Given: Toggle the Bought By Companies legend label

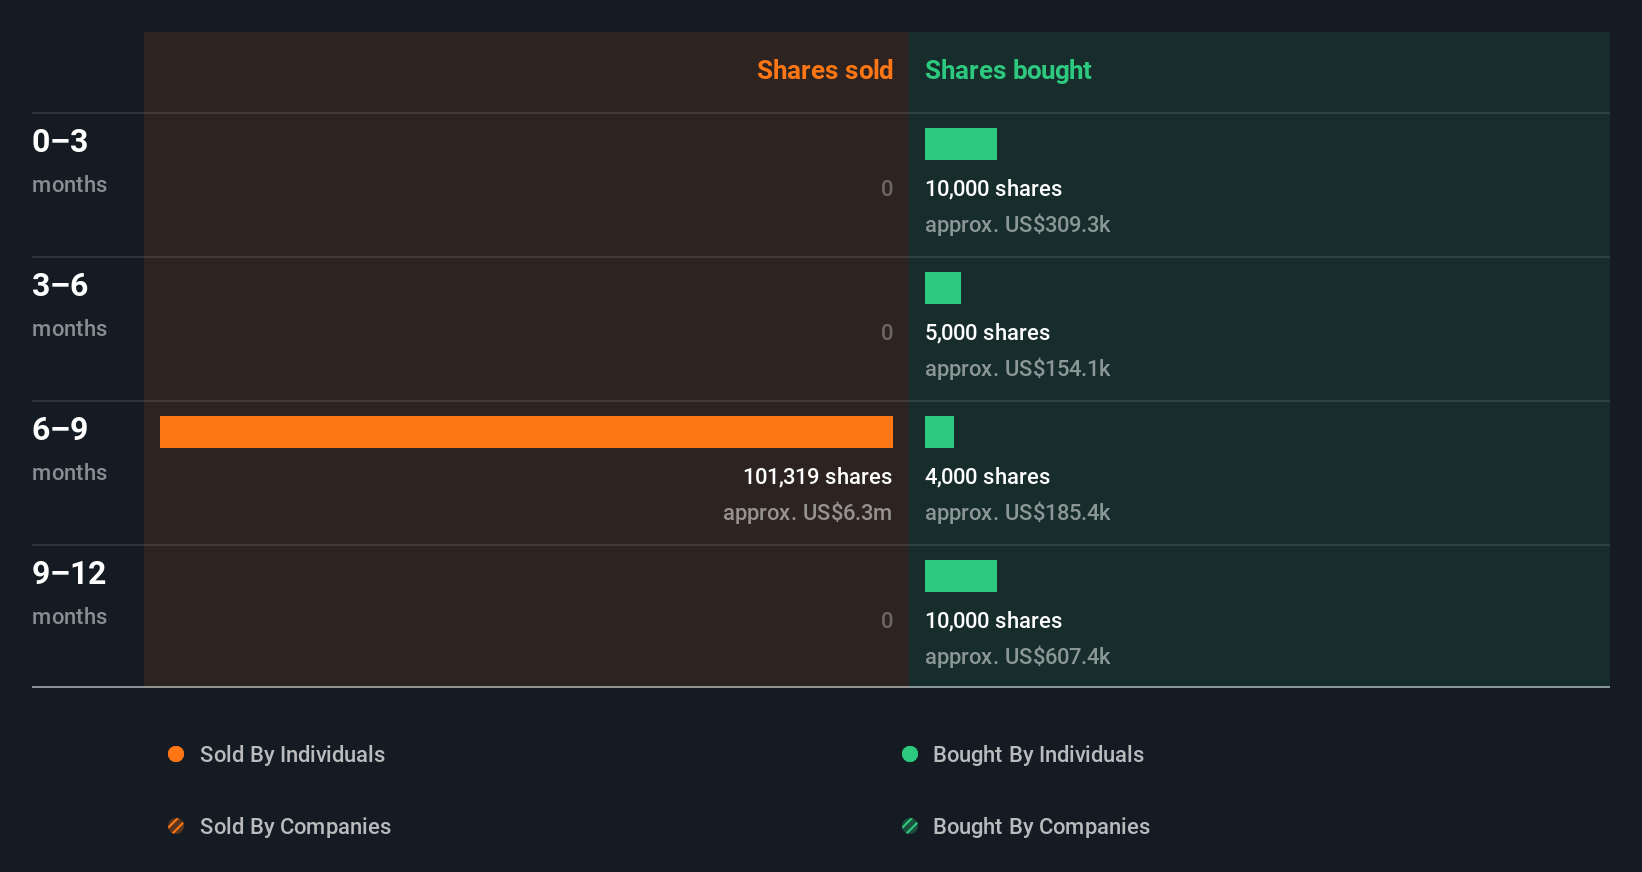Looking at the screenshot, I should [1041, 827].
